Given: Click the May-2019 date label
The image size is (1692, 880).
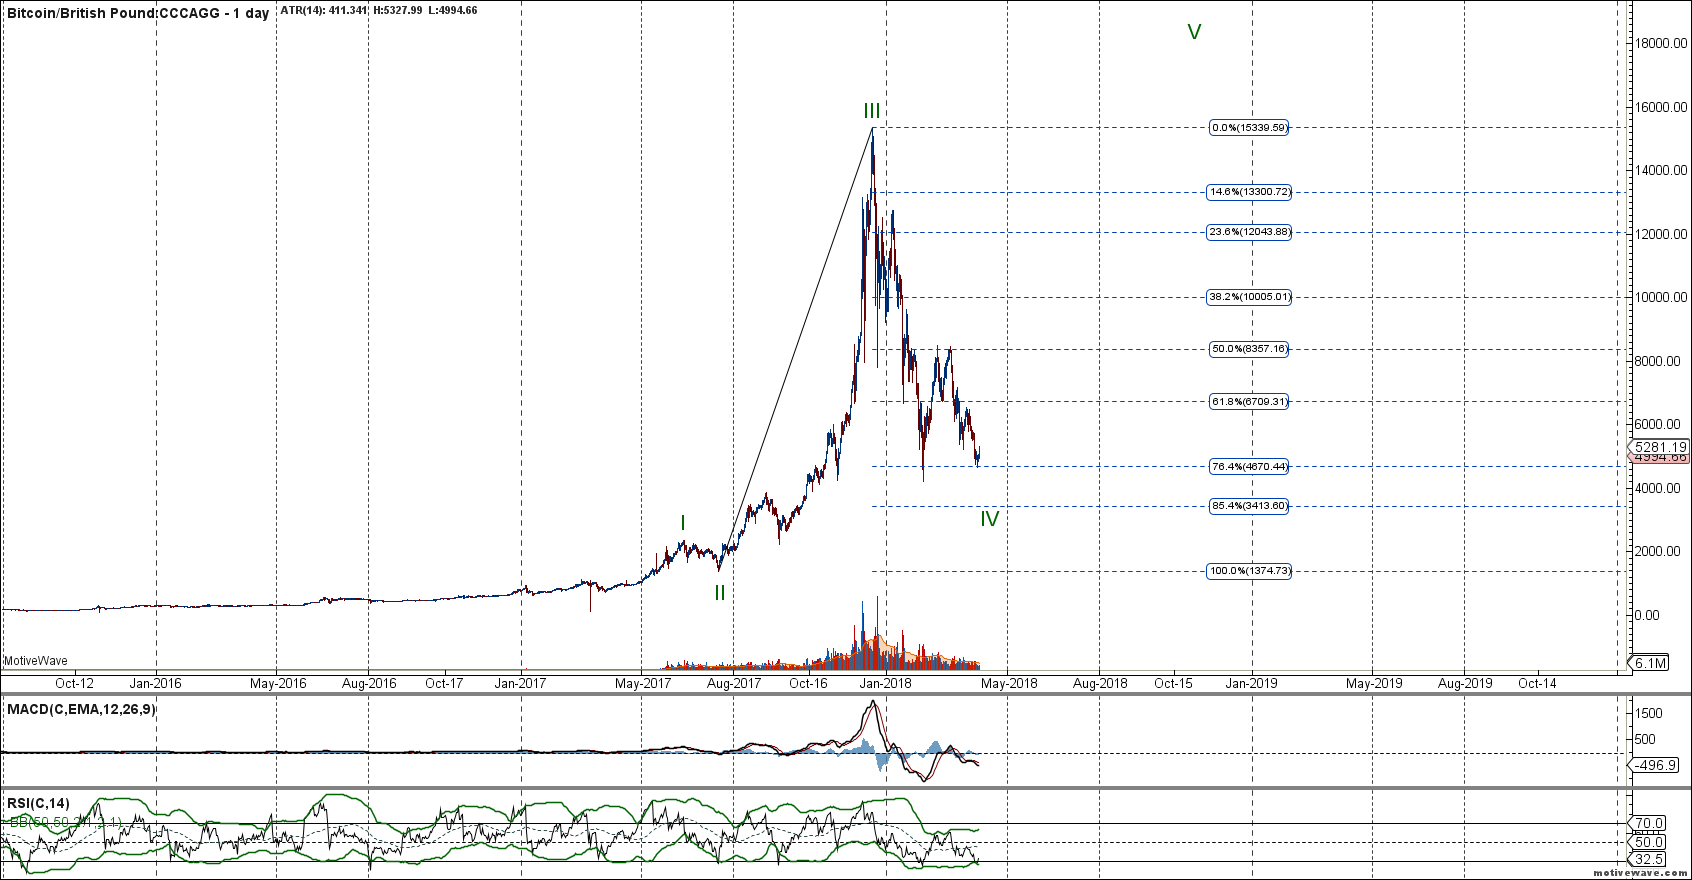Looking at the screenshot, I should click(x=1374, y=684).
